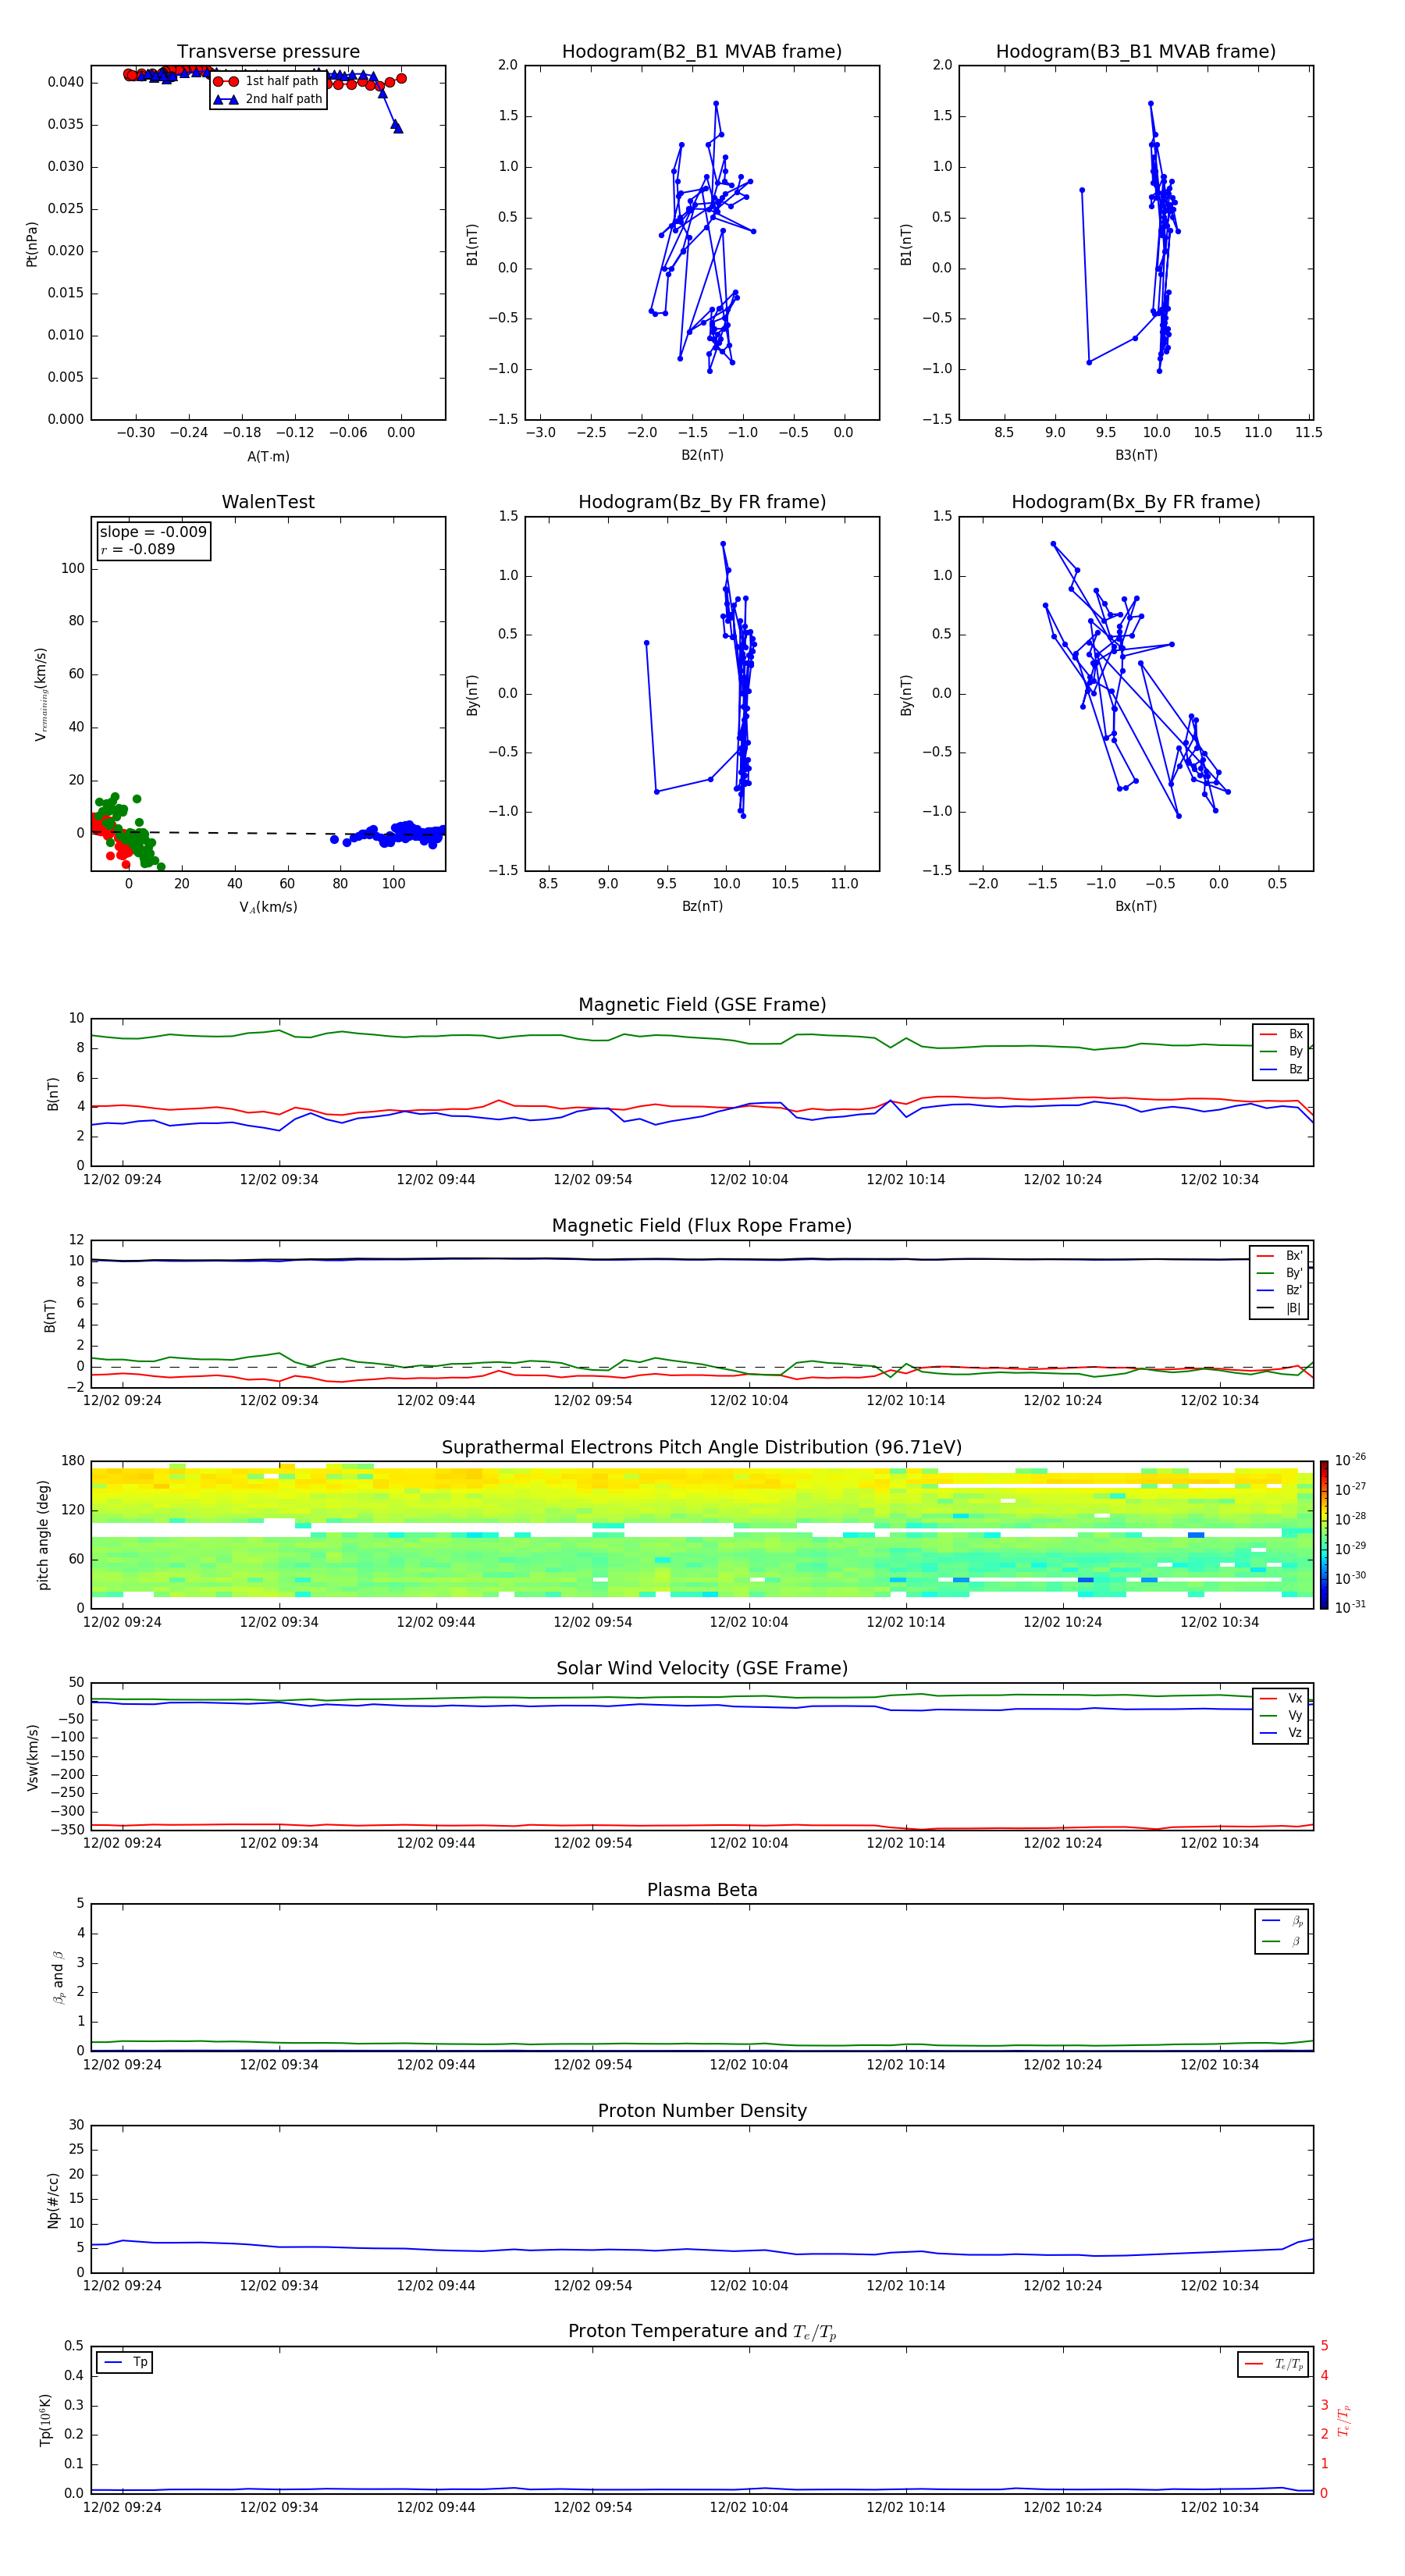Viewport: 1405px width, 2576px height.
Task: Click the 'r = -0.089' annotation
Action: coord(138,549)
